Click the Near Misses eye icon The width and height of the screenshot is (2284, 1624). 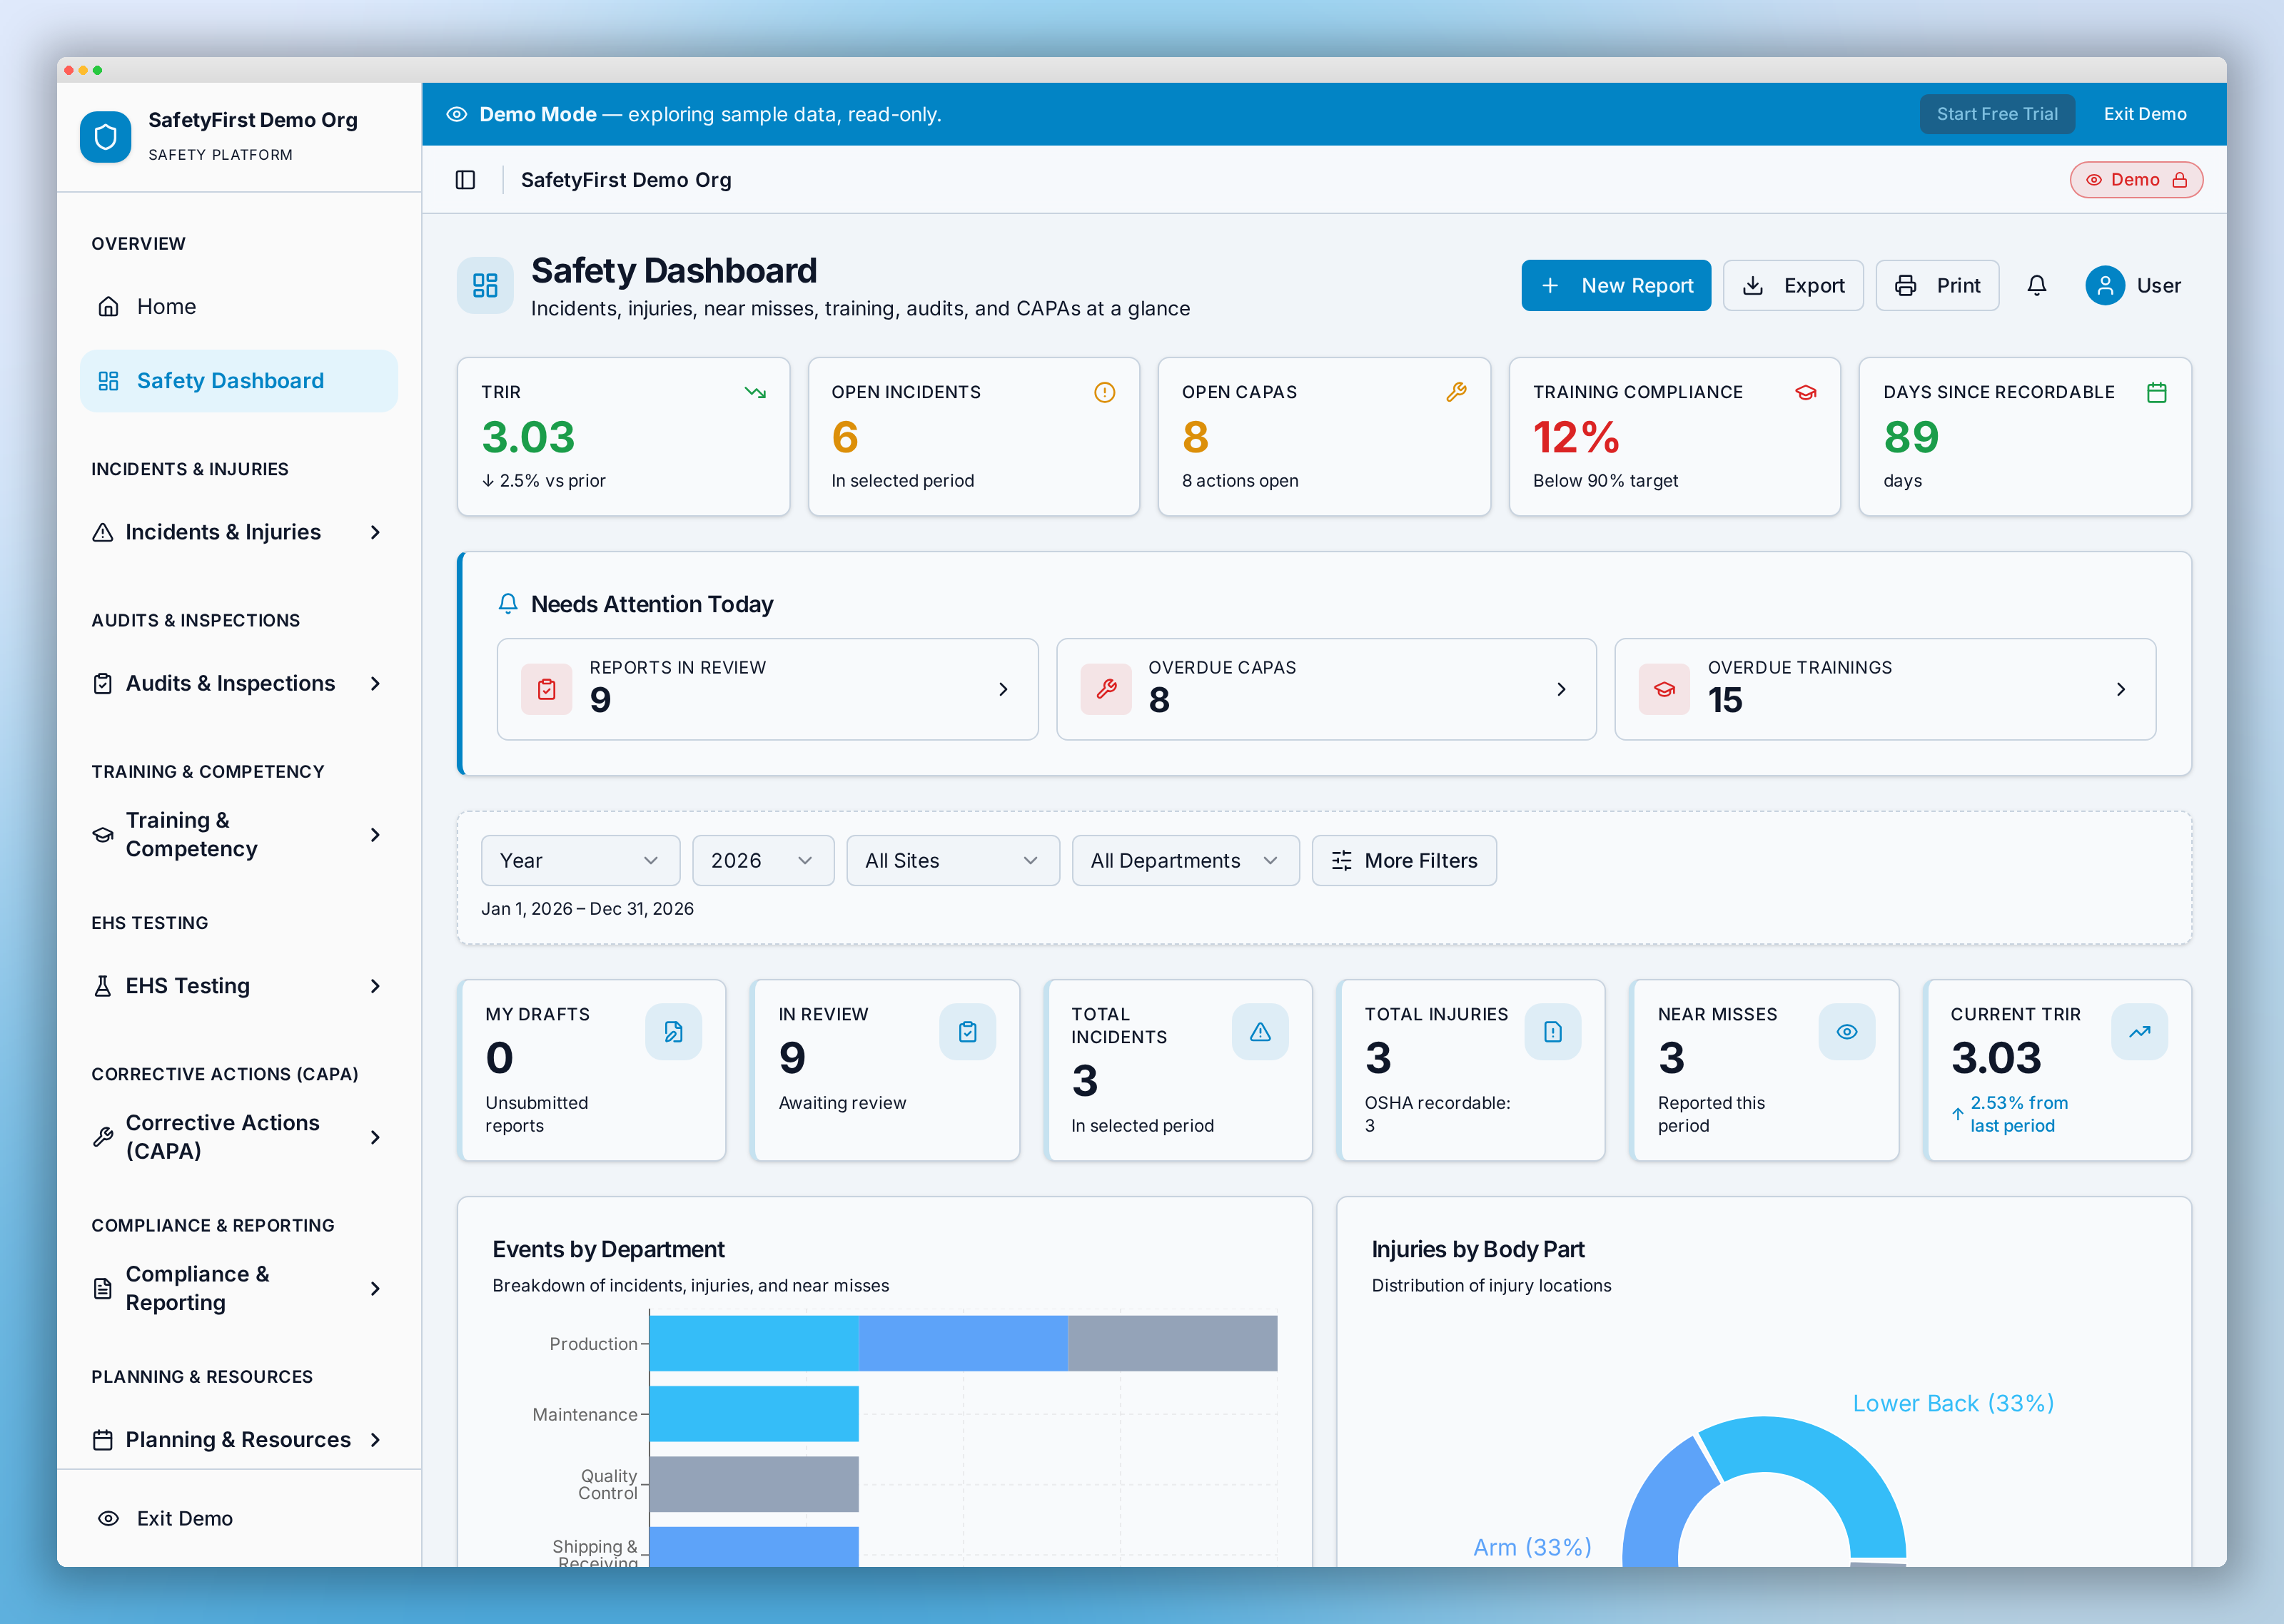tap(1847, 1032)
